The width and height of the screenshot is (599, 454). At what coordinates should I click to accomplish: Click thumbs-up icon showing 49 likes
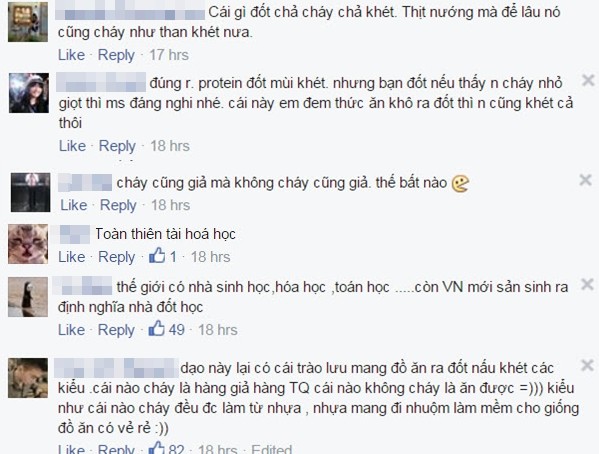pyautogui.click(x=157, y=329)
